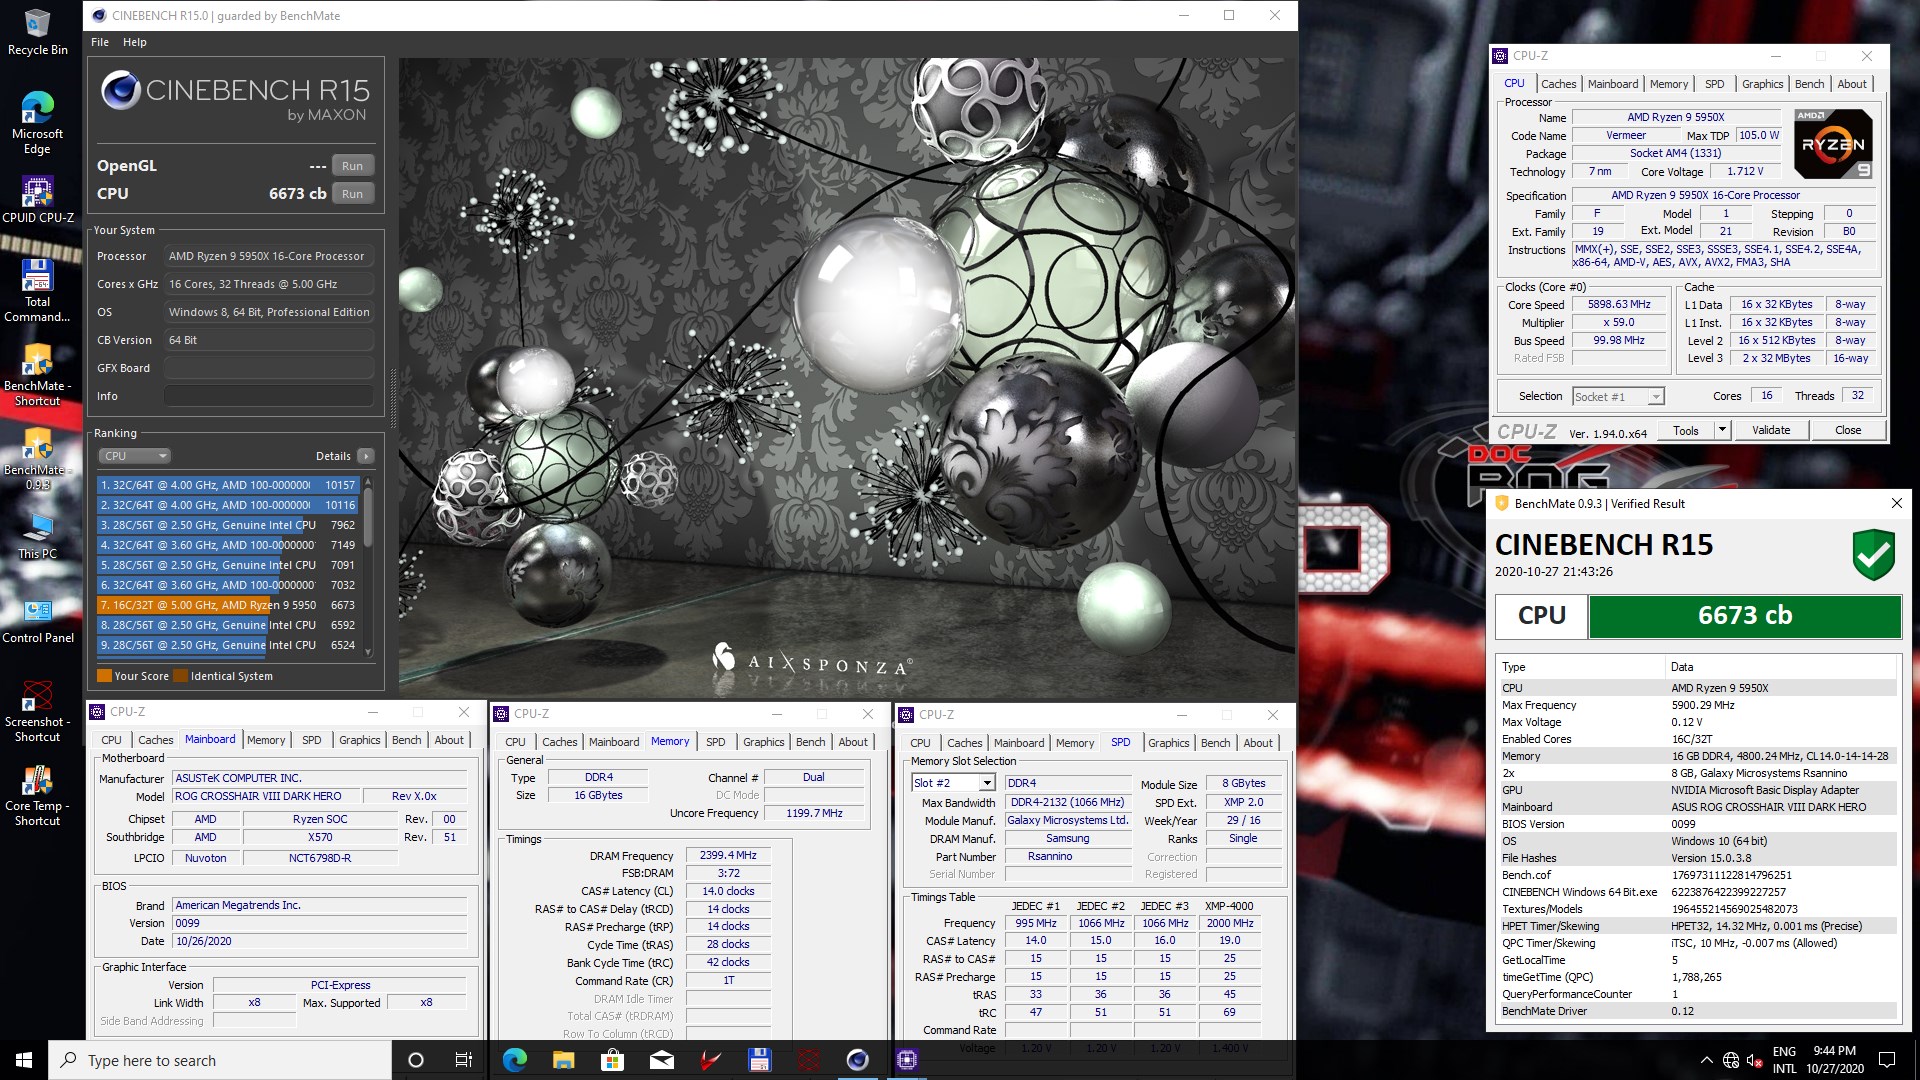This screenshot has height=1080, width=1920.
Task: Open the CPUID CPU-Z desktop shortcut
Action: 37,199
